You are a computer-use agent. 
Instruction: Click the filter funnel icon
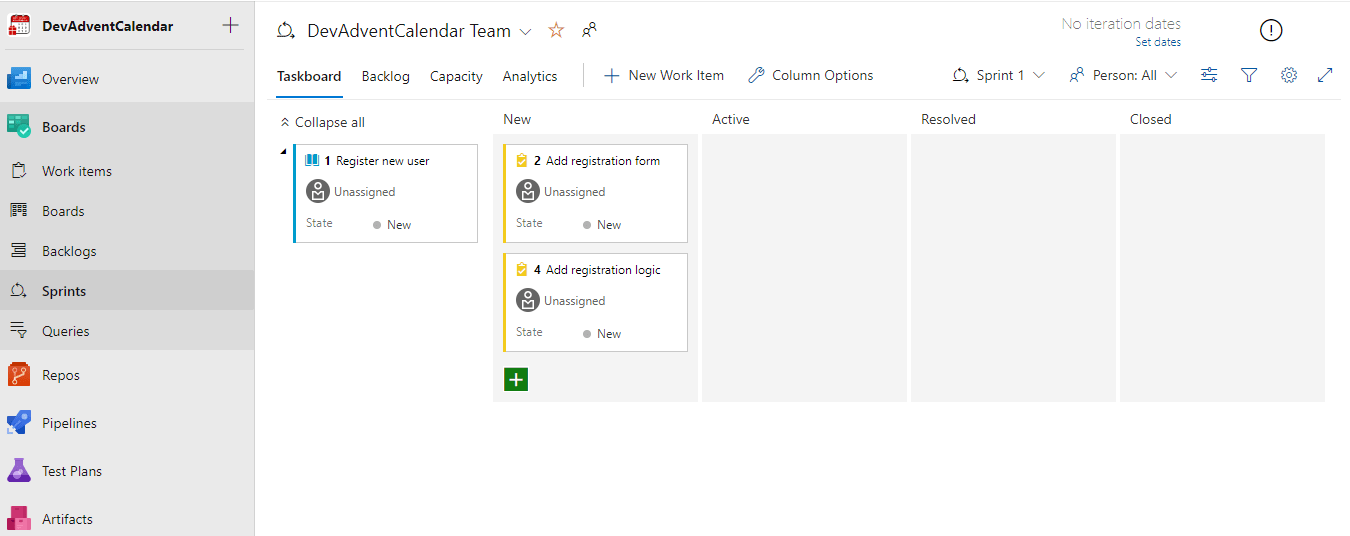click(x=1249, y=75)
